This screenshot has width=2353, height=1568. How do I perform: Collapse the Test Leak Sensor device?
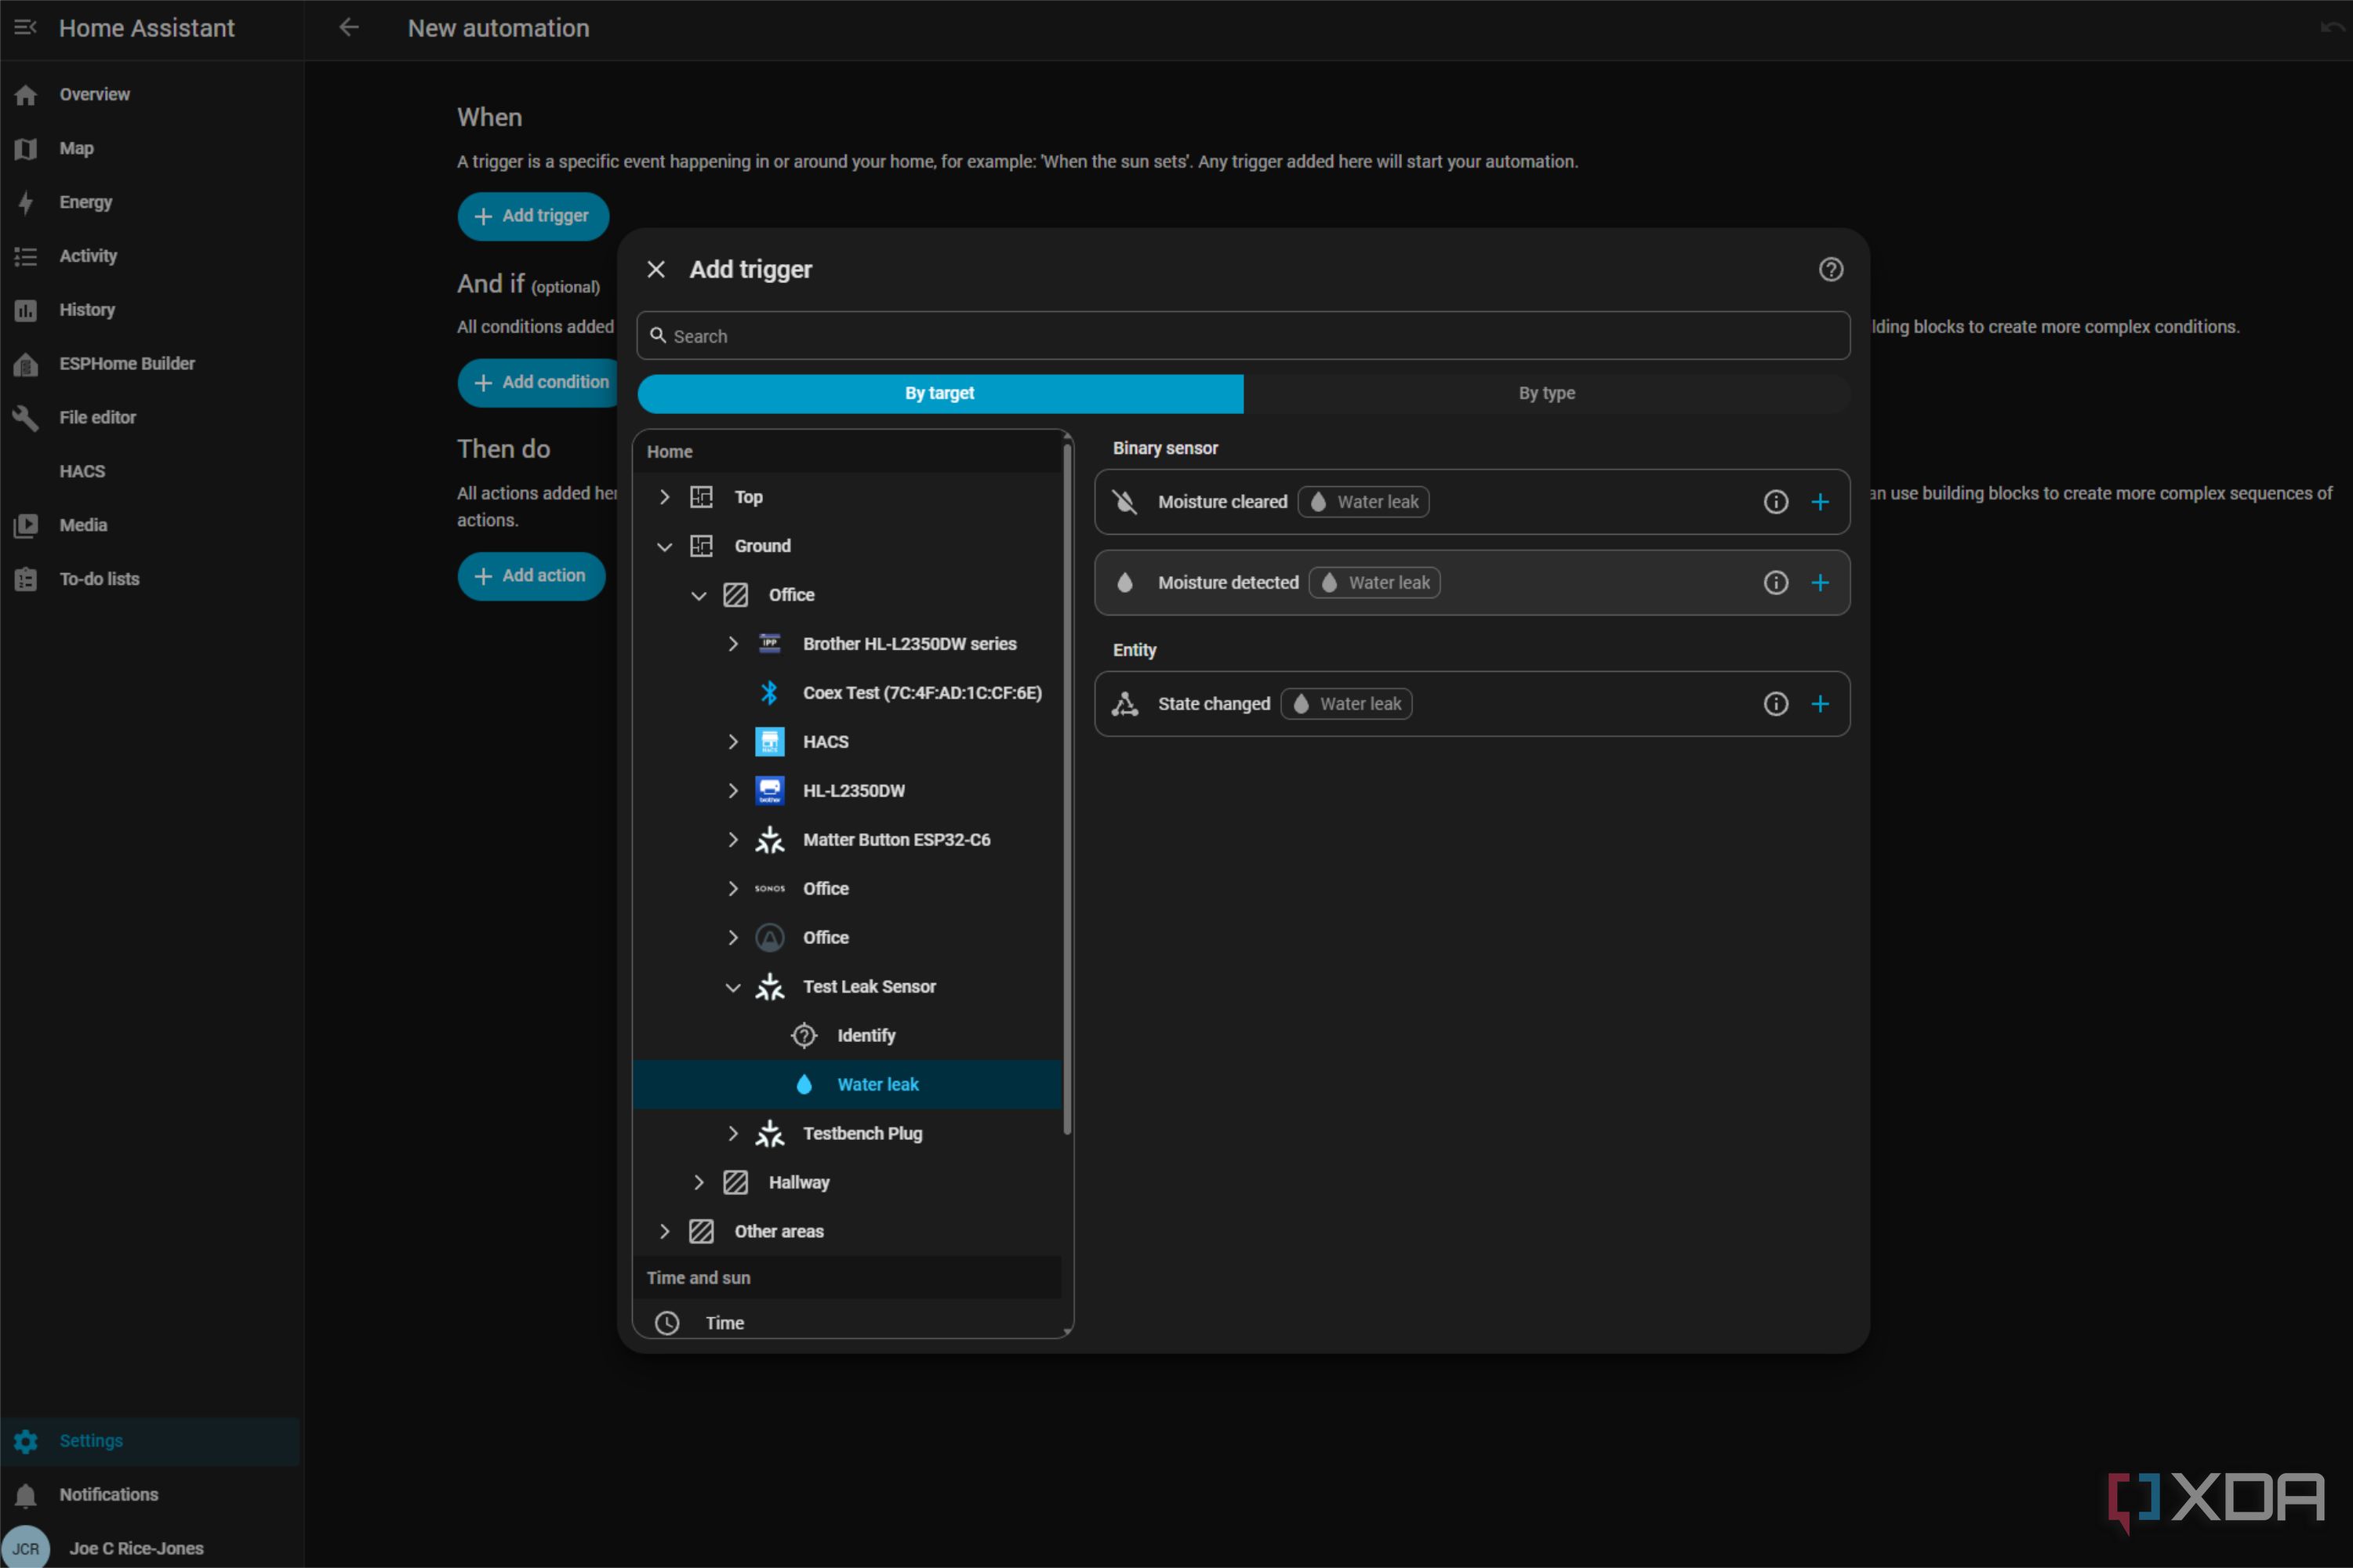733,987
